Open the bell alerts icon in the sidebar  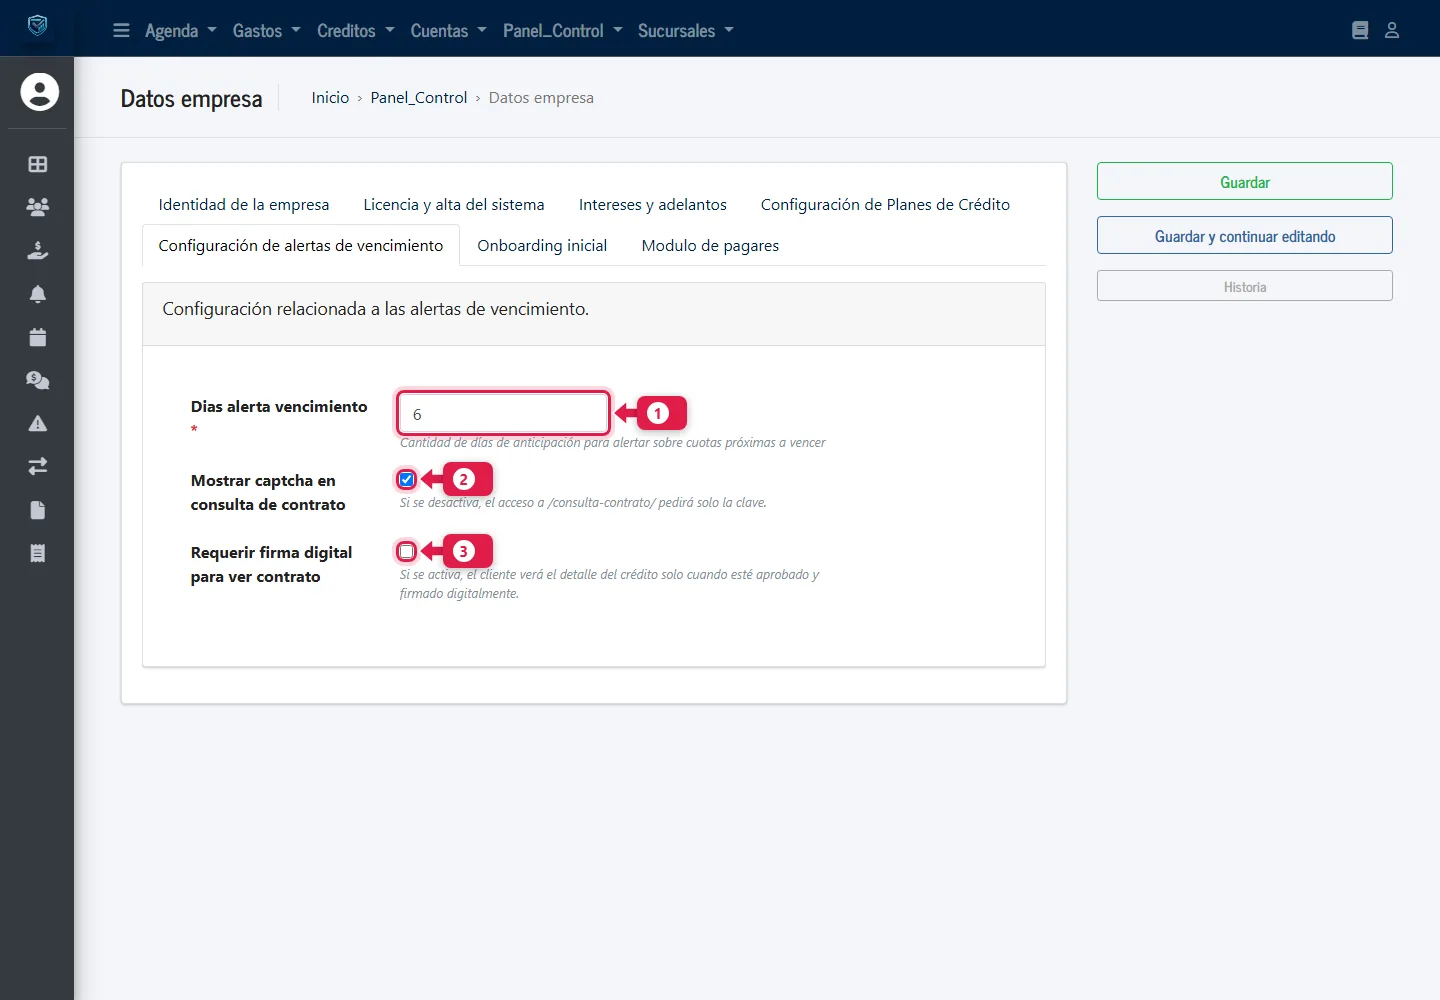click(38, 294)
